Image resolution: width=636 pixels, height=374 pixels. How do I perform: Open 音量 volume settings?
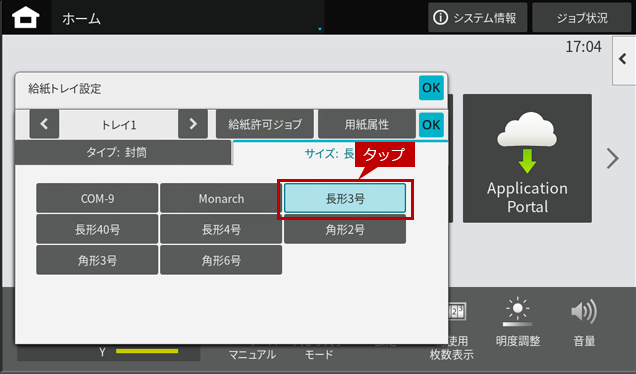click(x=584, y=322)
